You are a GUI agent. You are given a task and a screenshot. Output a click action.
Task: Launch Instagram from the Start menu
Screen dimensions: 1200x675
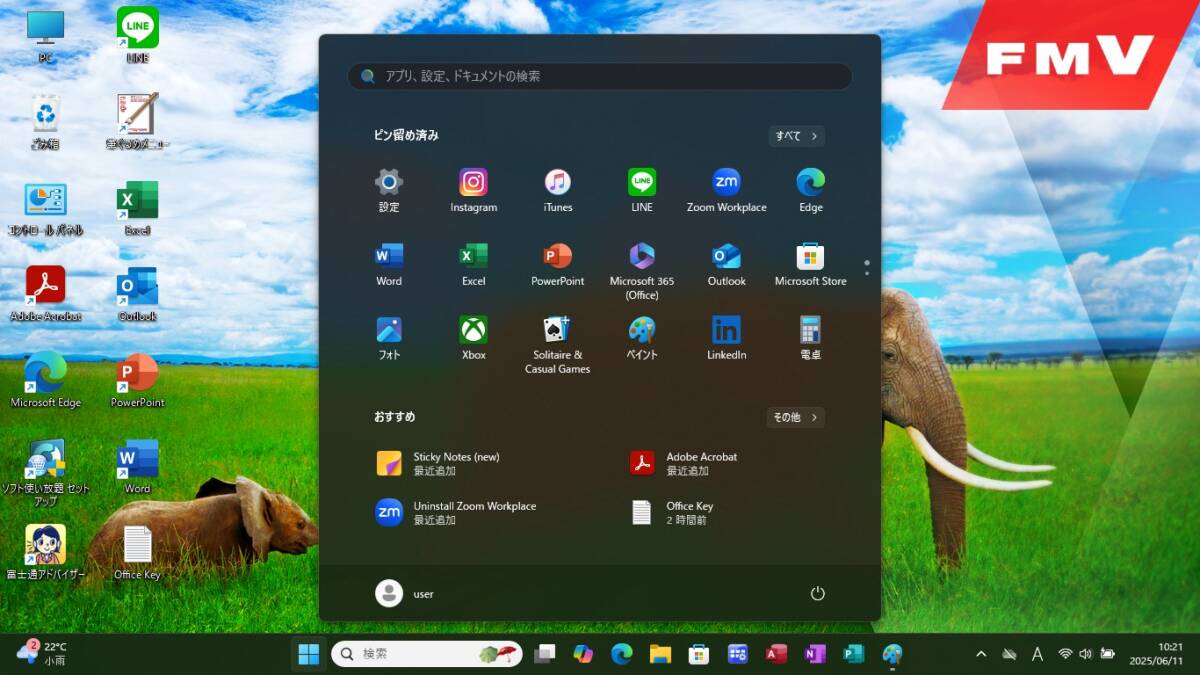pyautogui.click(x=473, y=190)
